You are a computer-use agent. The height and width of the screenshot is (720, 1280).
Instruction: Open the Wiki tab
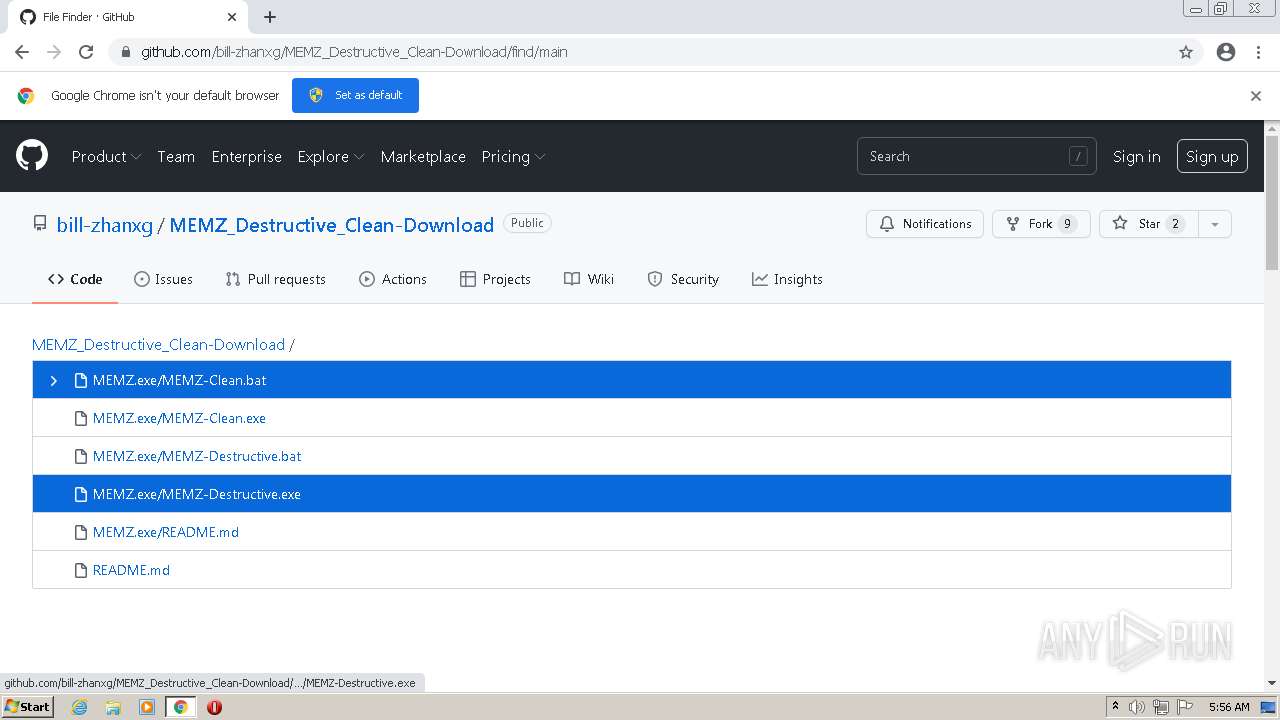[589, 279]
